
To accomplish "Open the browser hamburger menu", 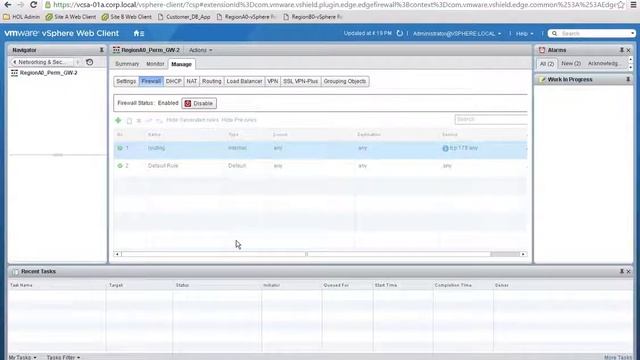I will [633, 5].
